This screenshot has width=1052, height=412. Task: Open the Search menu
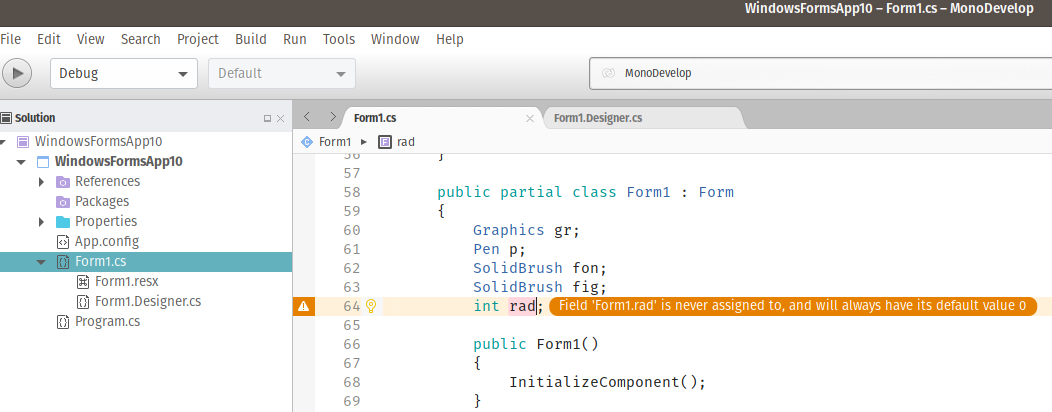click(140, 39)
